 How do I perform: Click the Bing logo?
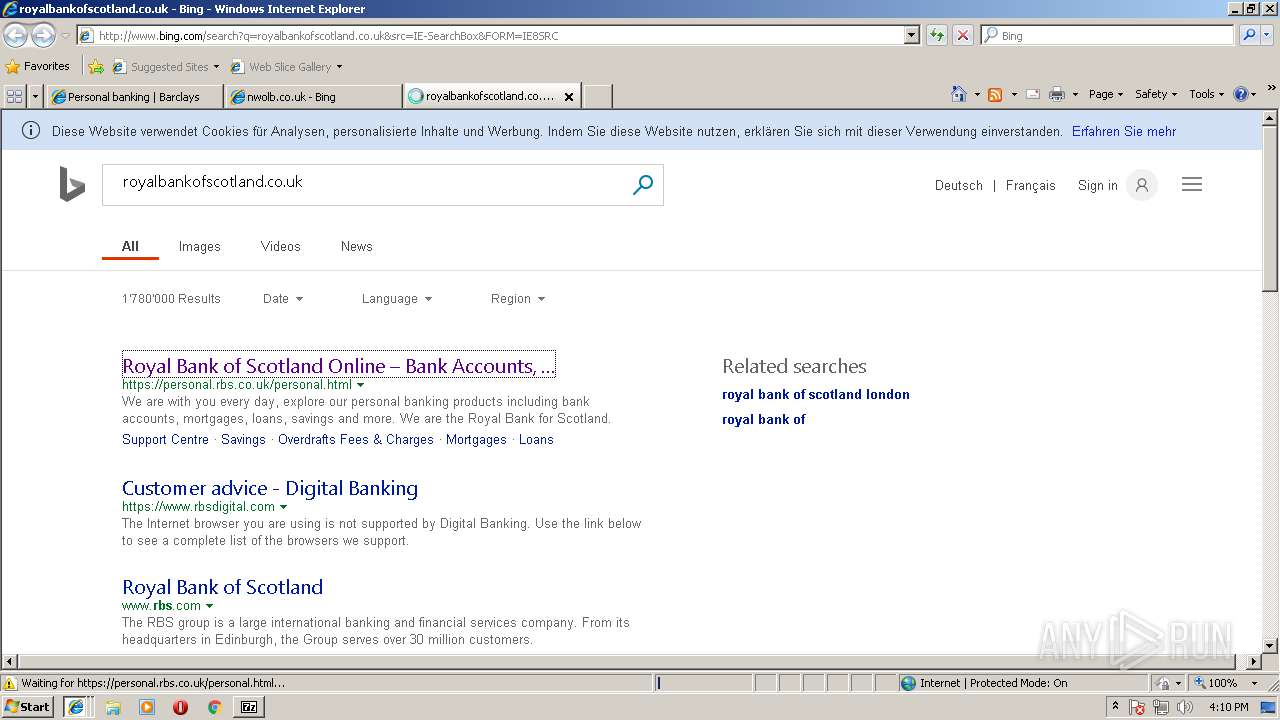click(72, 185)
